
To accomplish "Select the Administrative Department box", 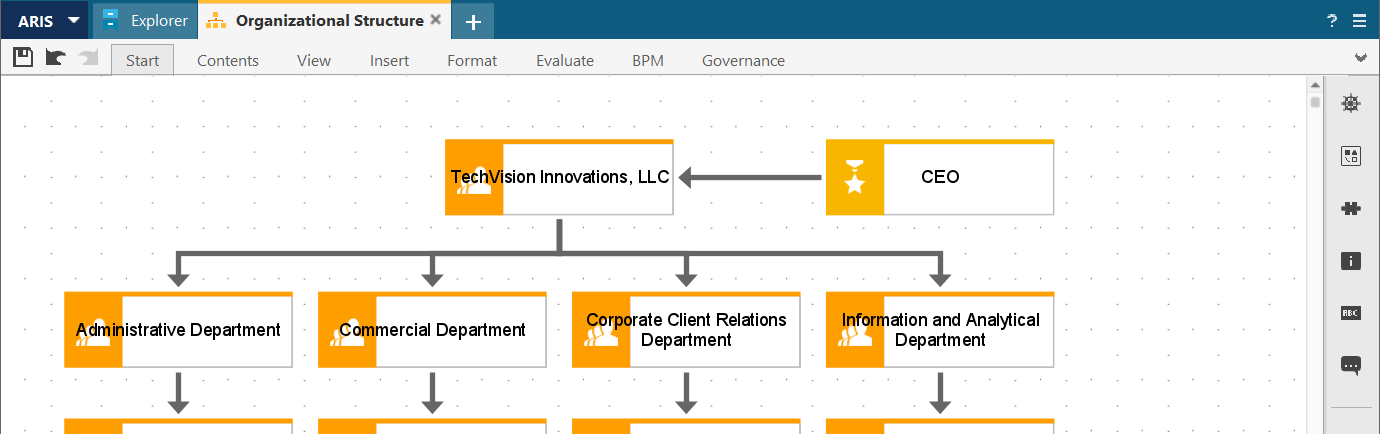I will 178,330.
